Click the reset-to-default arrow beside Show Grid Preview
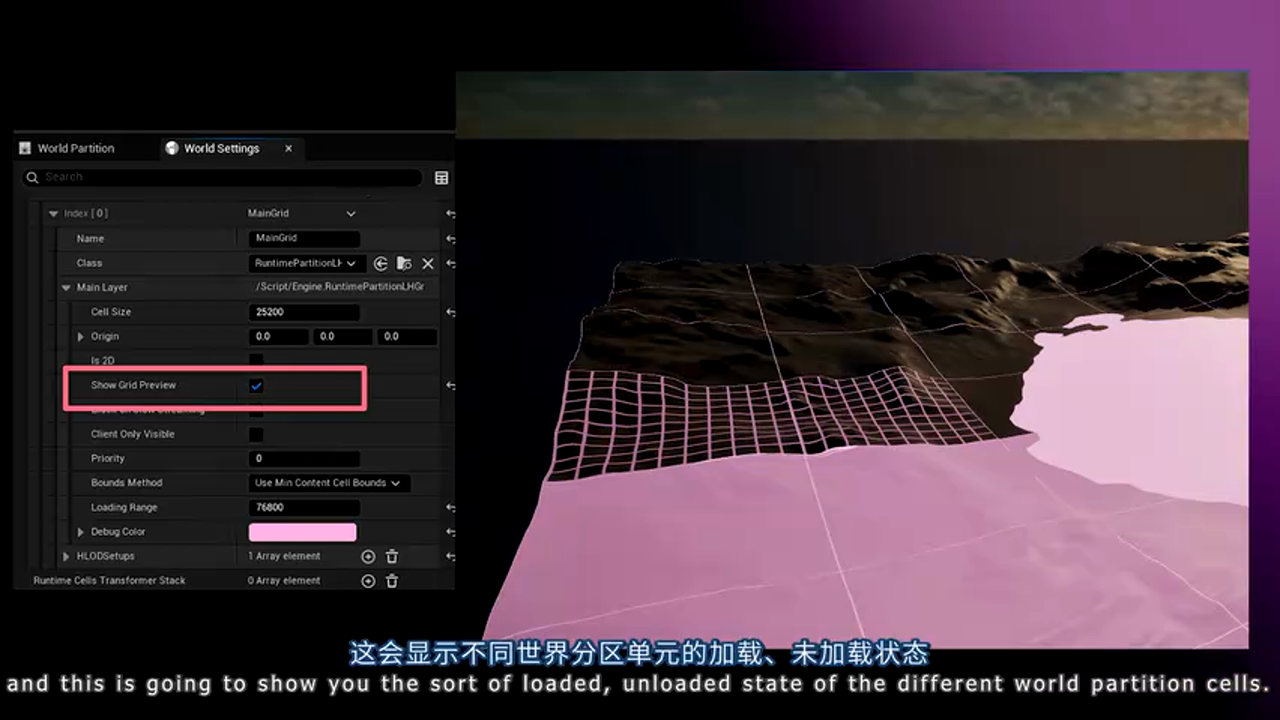The image size is (1280, 720). pyautogui.click(x=450, y=385)
